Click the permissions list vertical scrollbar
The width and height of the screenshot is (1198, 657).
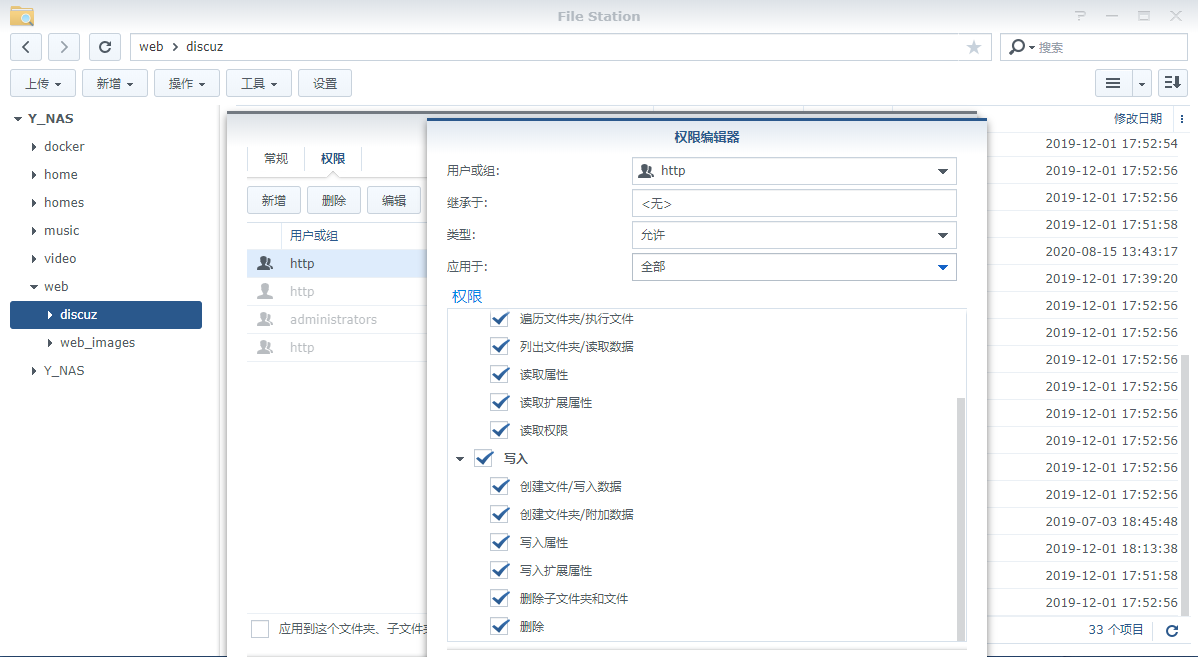(961, 518)
